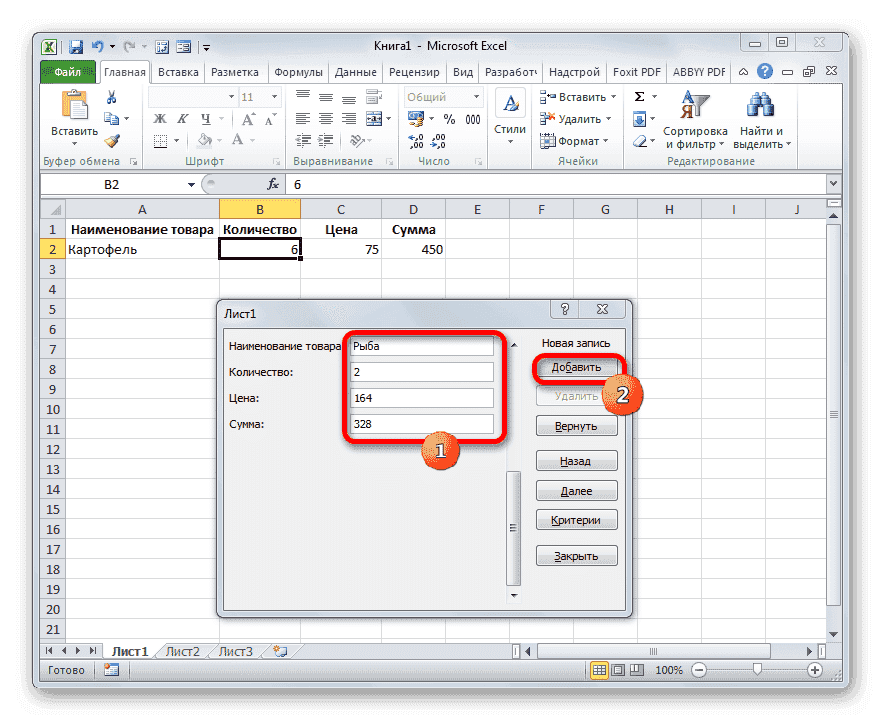The width and height of the screenshot is (882, 721).
Task: Click the AutoSum Σ icon
Action: pyautogui.click(x=638, y=98)
